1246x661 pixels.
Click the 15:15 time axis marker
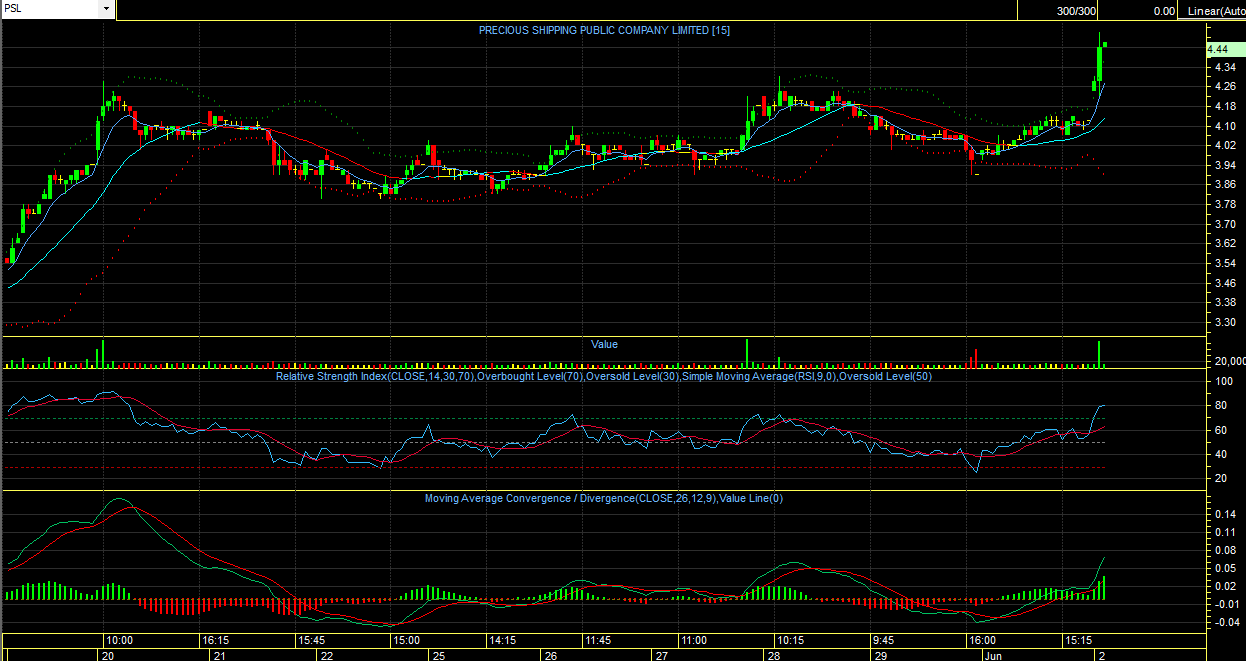point(1076,640)
